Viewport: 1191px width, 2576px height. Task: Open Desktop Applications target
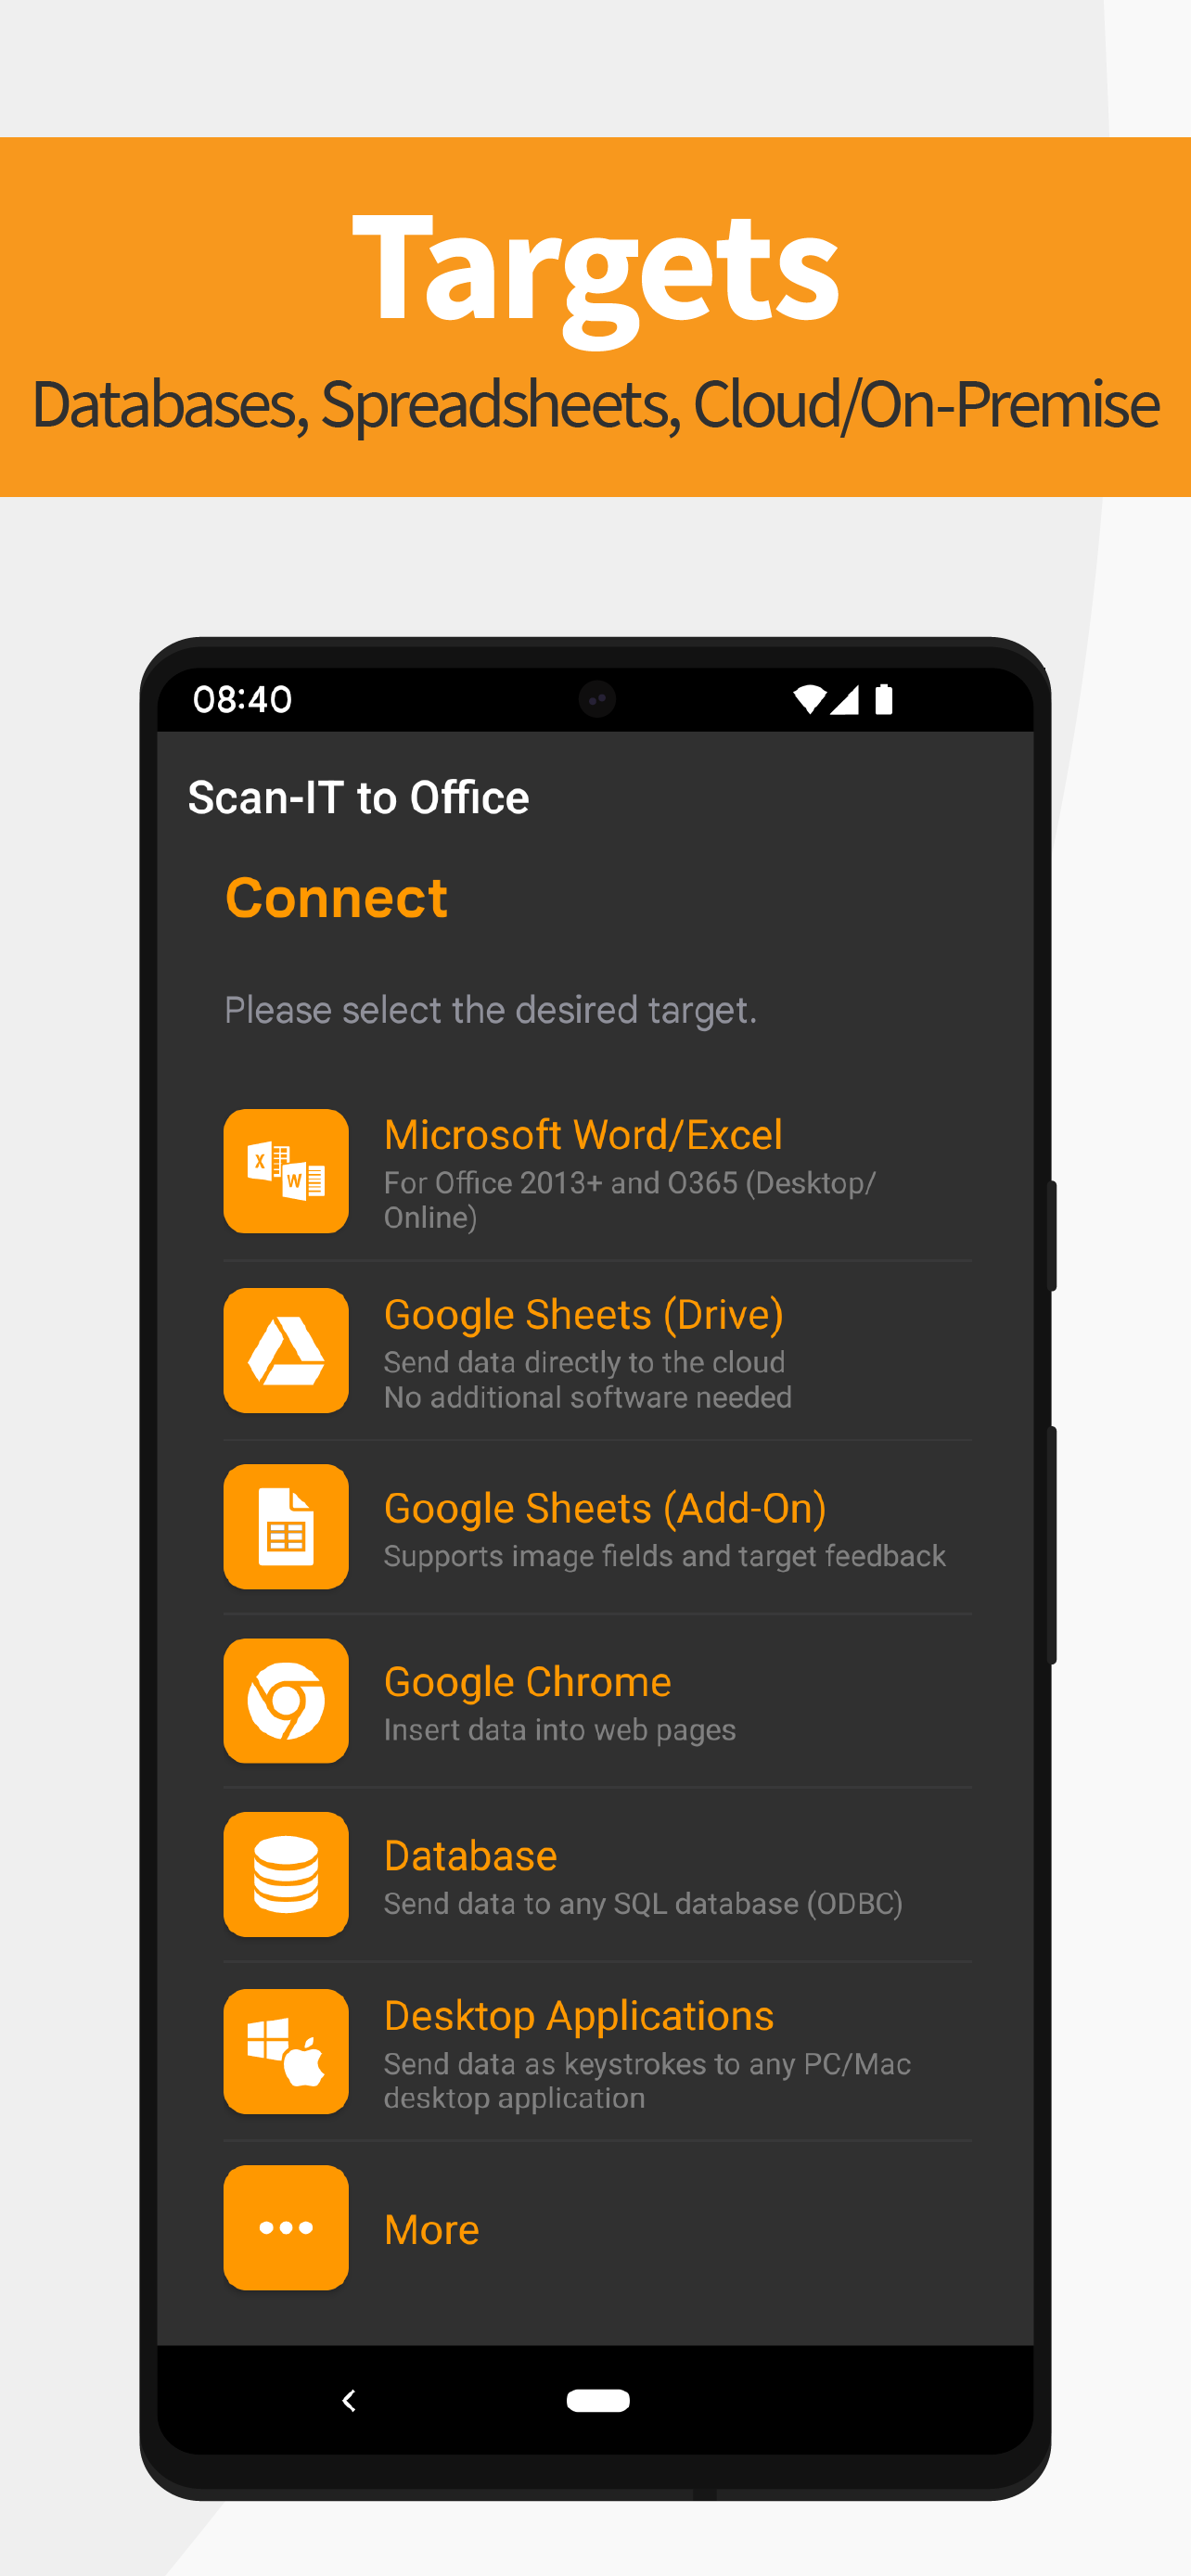[x=598, y=2052]
